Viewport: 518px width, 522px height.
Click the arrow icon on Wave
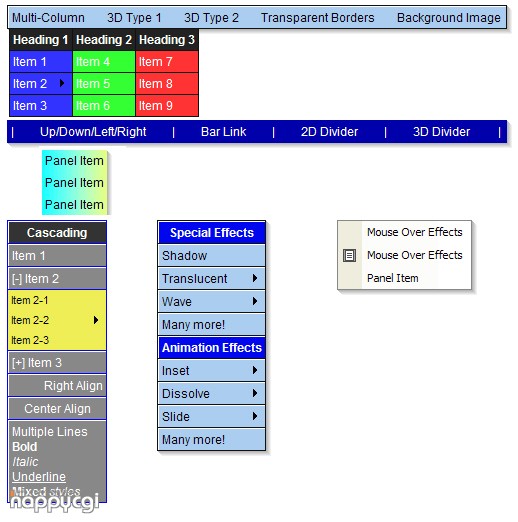click(x=255, y=301)
